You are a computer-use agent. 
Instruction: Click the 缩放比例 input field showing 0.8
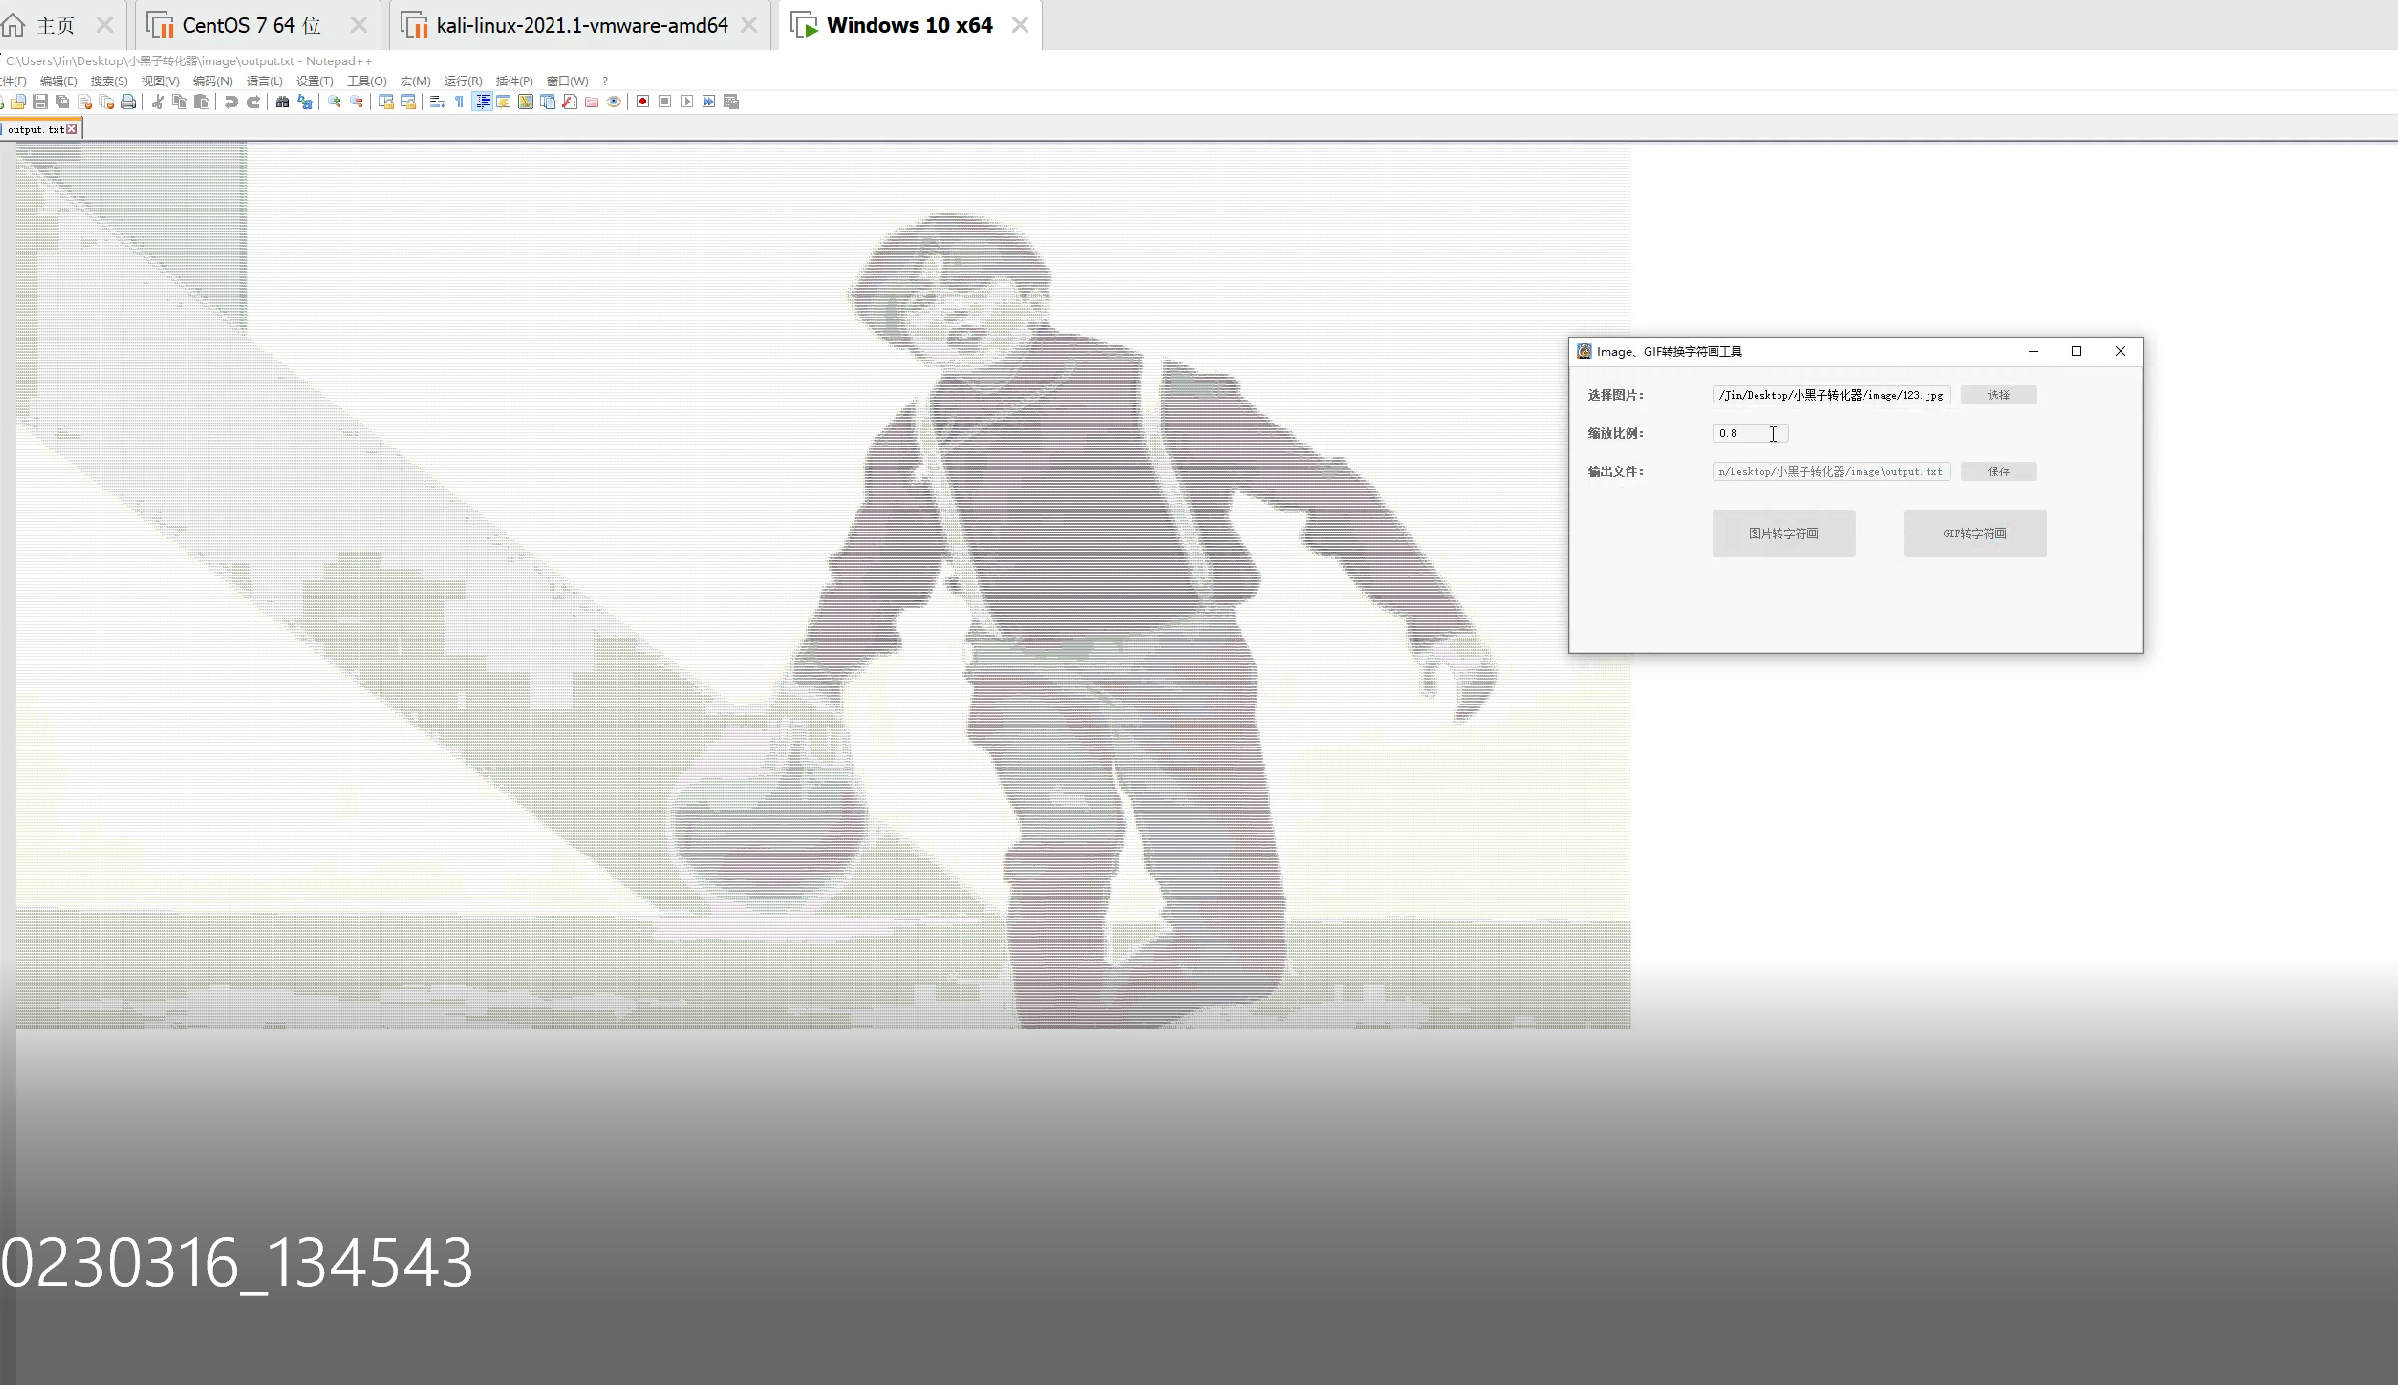click(x=1748, y=433)
